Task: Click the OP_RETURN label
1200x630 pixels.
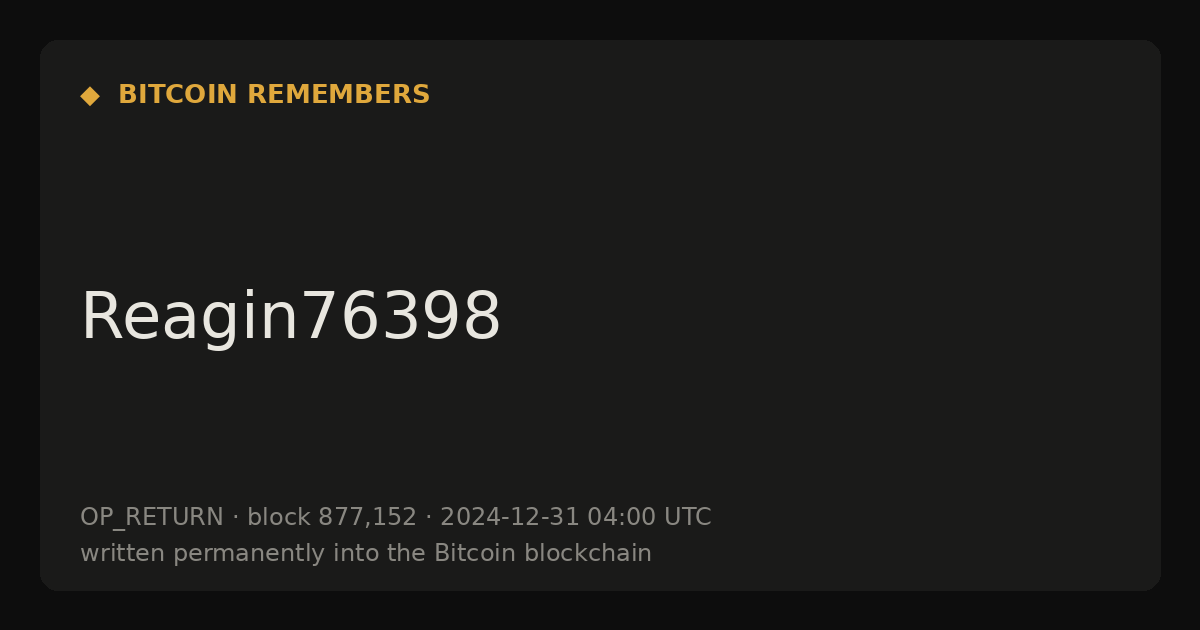Action: pyautogui.click(x=152, y=518)
